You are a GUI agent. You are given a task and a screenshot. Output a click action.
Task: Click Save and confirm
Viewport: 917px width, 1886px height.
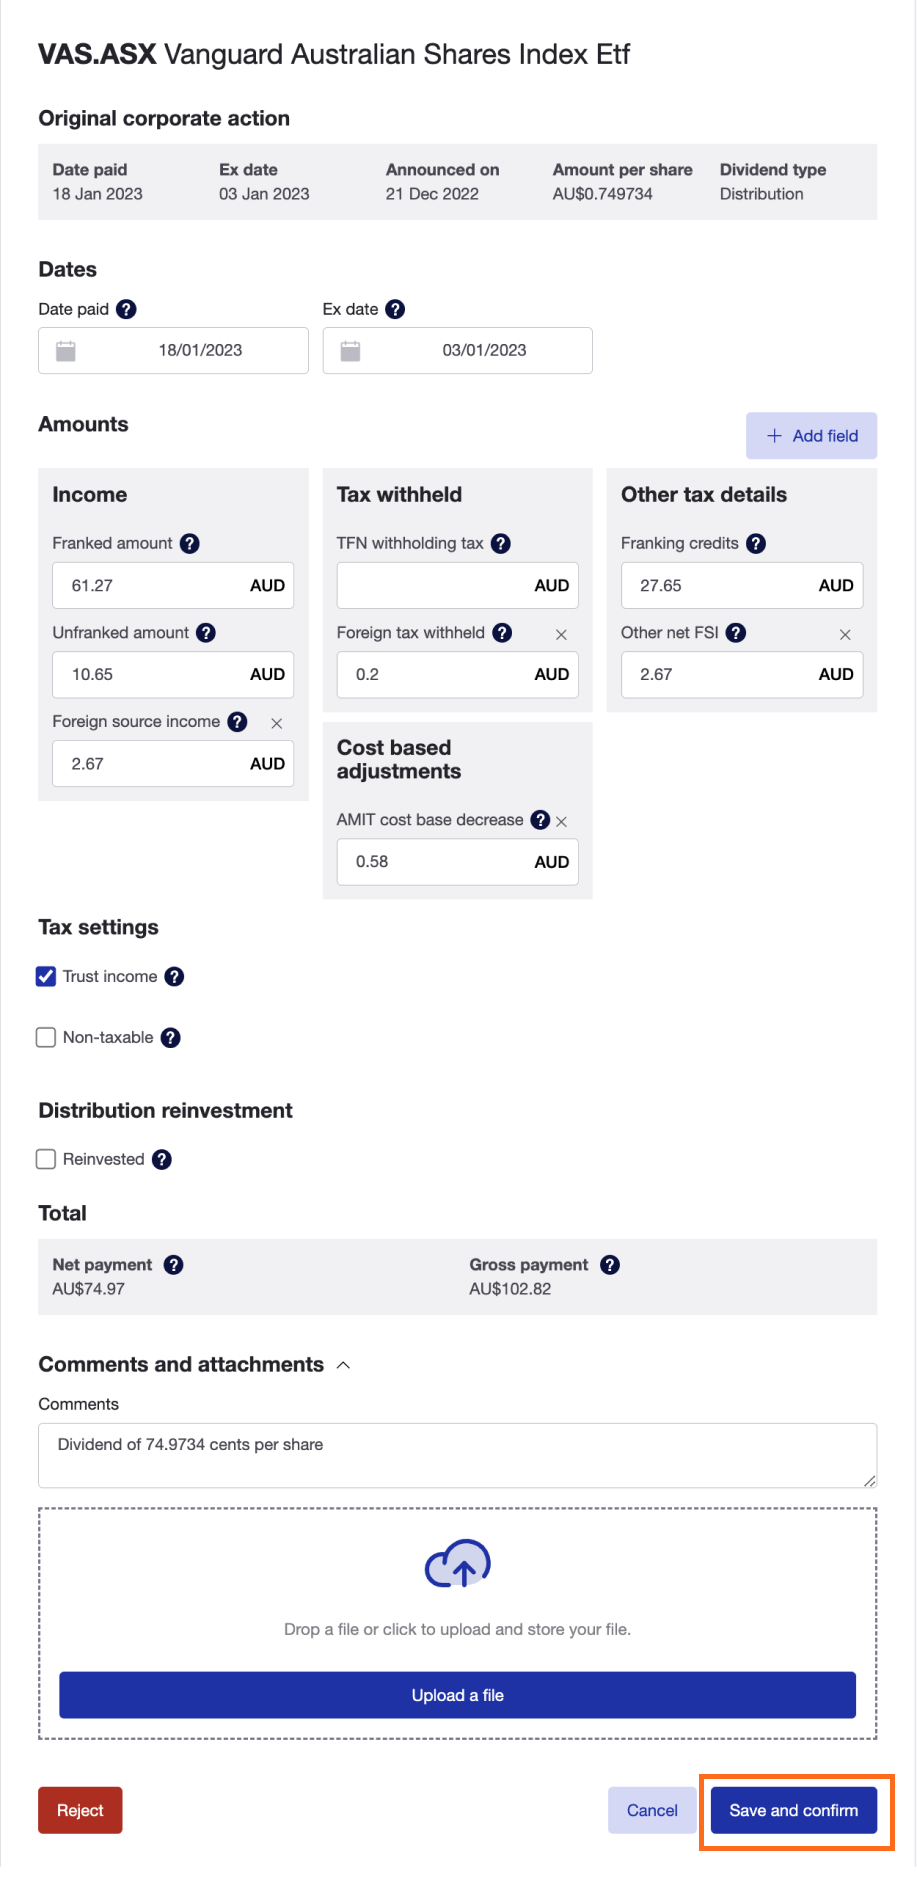(794, 1810)
